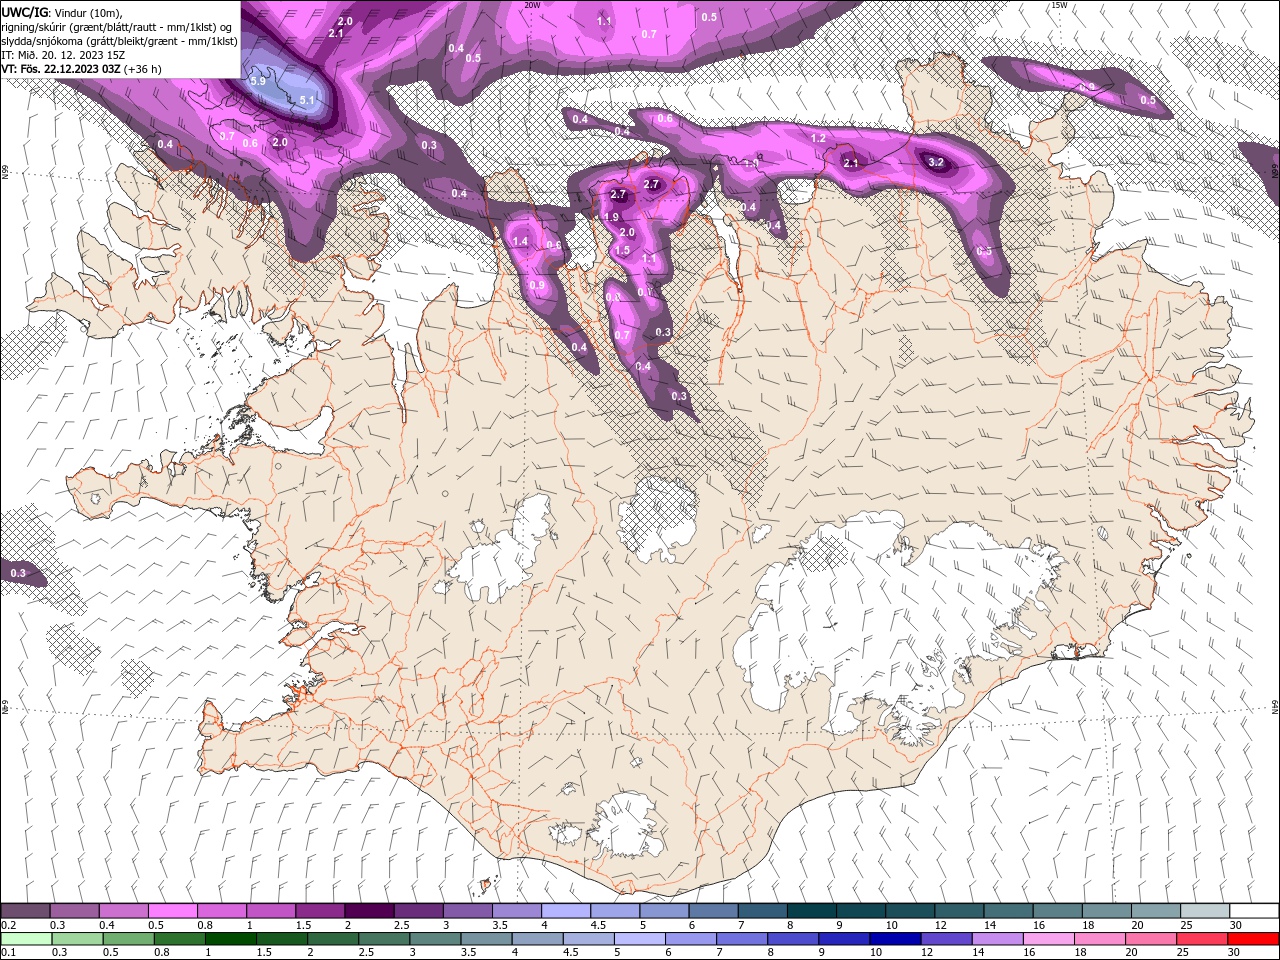Viewport: 1280px width, 960px height.
Task: Click upper legend swatch between 8 and 9
Action: coord(811,911)
